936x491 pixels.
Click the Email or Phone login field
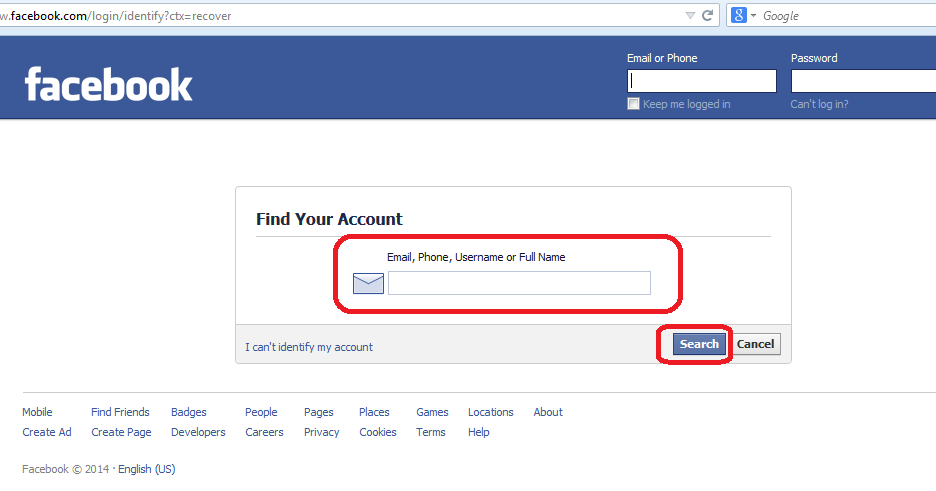click(x=701, y=81)
